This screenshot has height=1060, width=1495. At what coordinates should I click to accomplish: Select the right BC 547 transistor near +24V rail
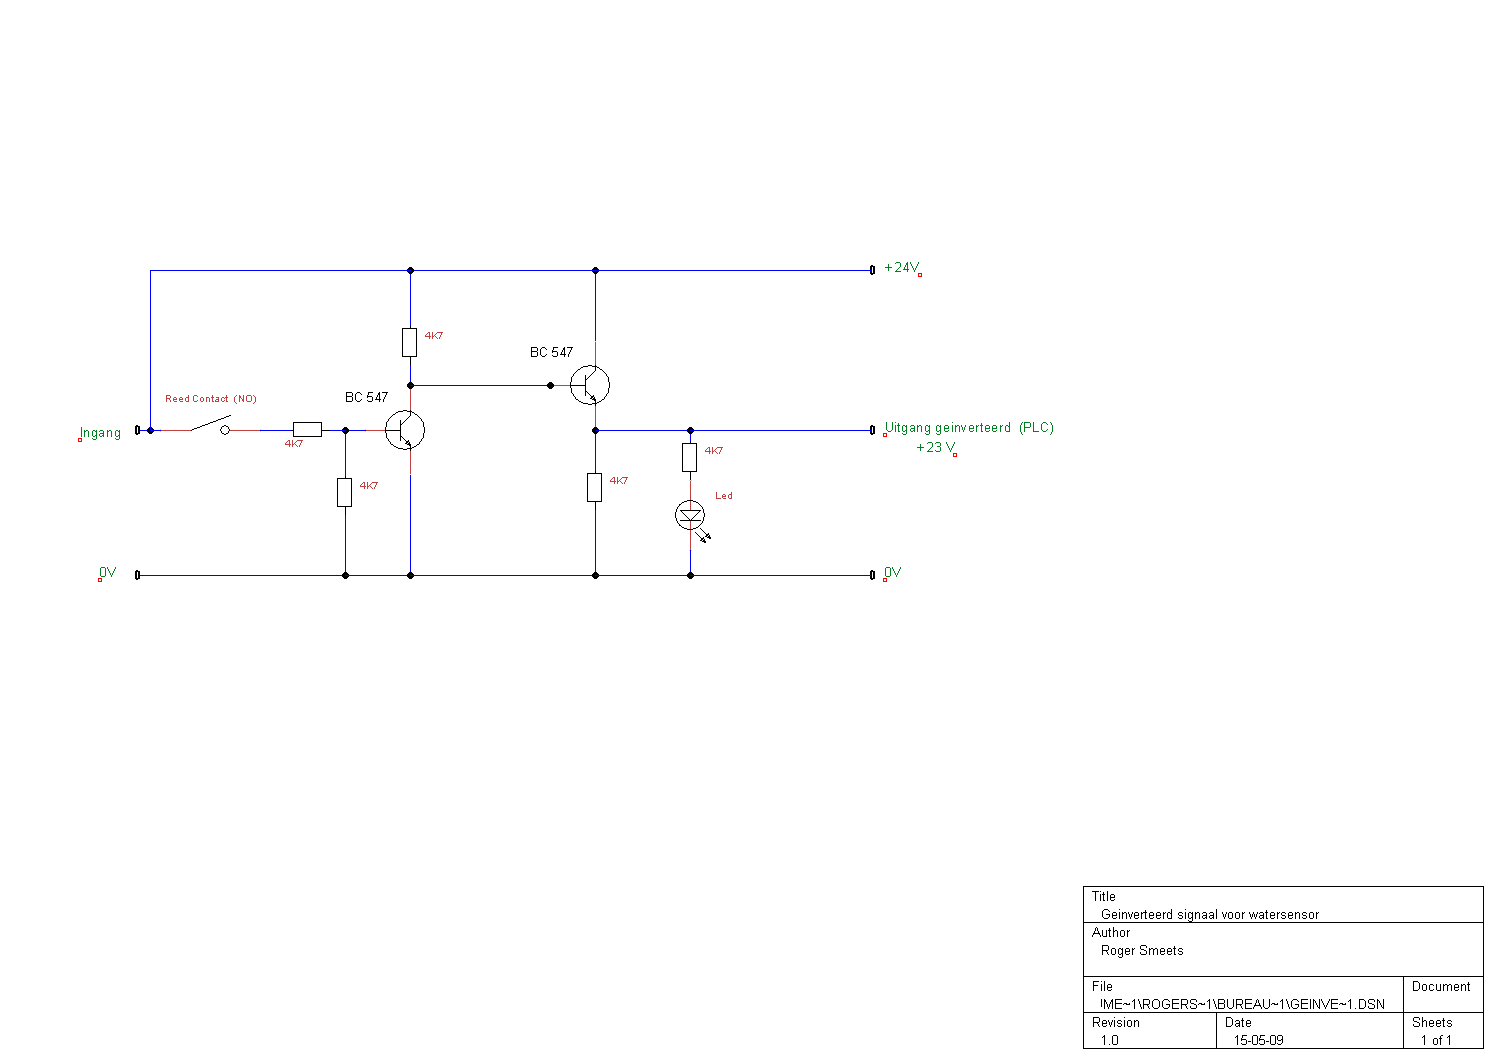point(589,385)
